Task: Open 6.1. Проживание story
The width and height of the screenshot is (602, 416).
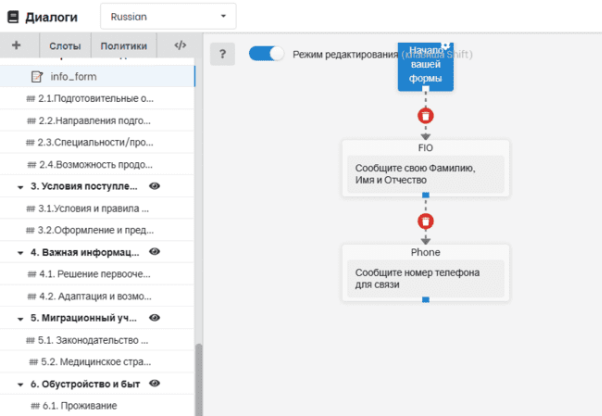Action: (x=97, y=406)
